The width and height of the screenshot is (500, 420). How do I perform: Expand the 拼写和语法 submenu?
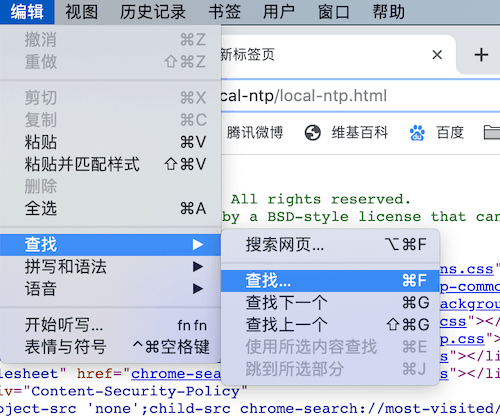point(110,267)
